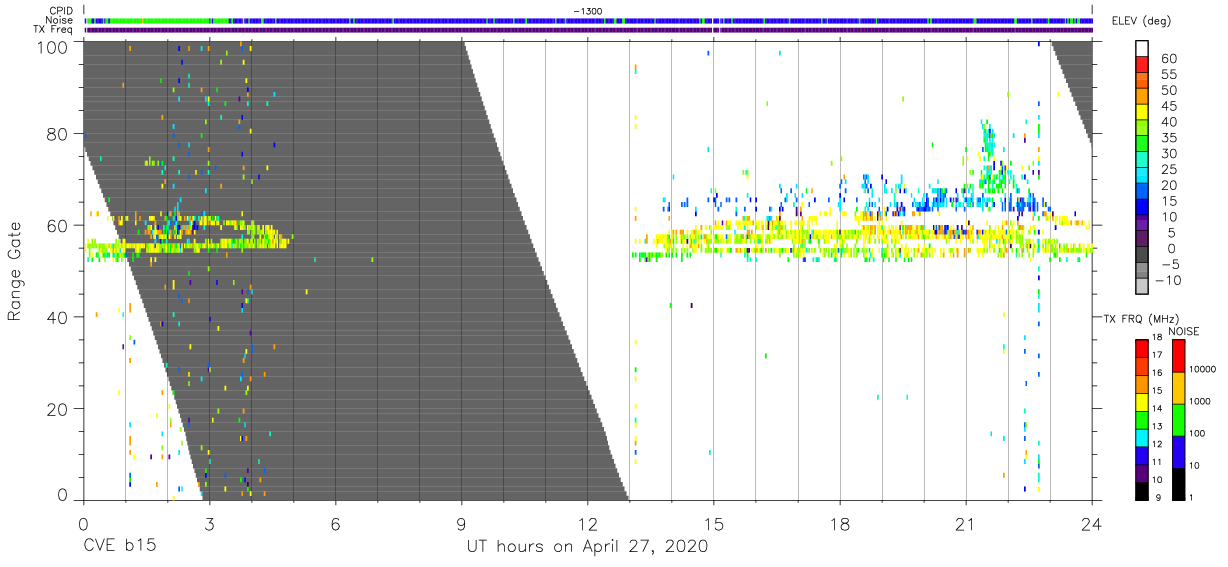Screen dimensions: 1228x567
Task: Pick the red segment of ELEV colorbar
Action: tap(1142, 67)
